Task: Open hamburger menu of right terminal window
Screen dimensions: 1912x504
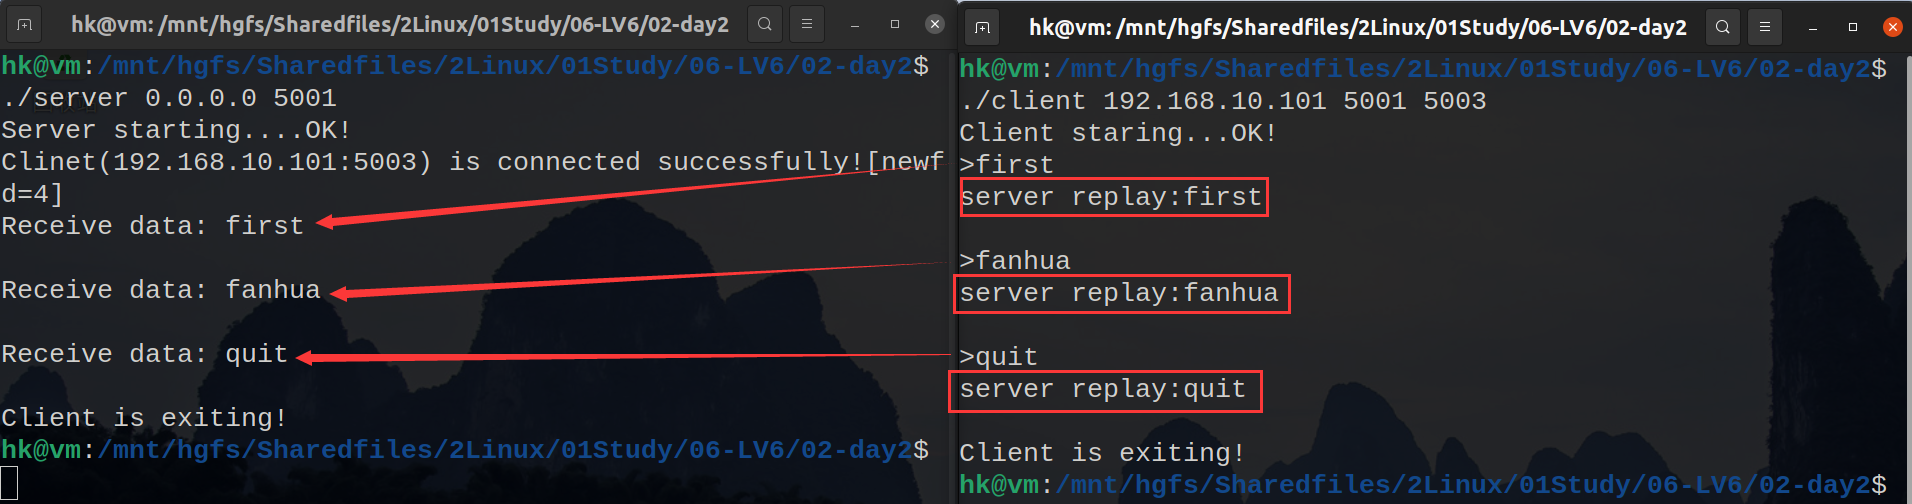Action: point(1765,27)
